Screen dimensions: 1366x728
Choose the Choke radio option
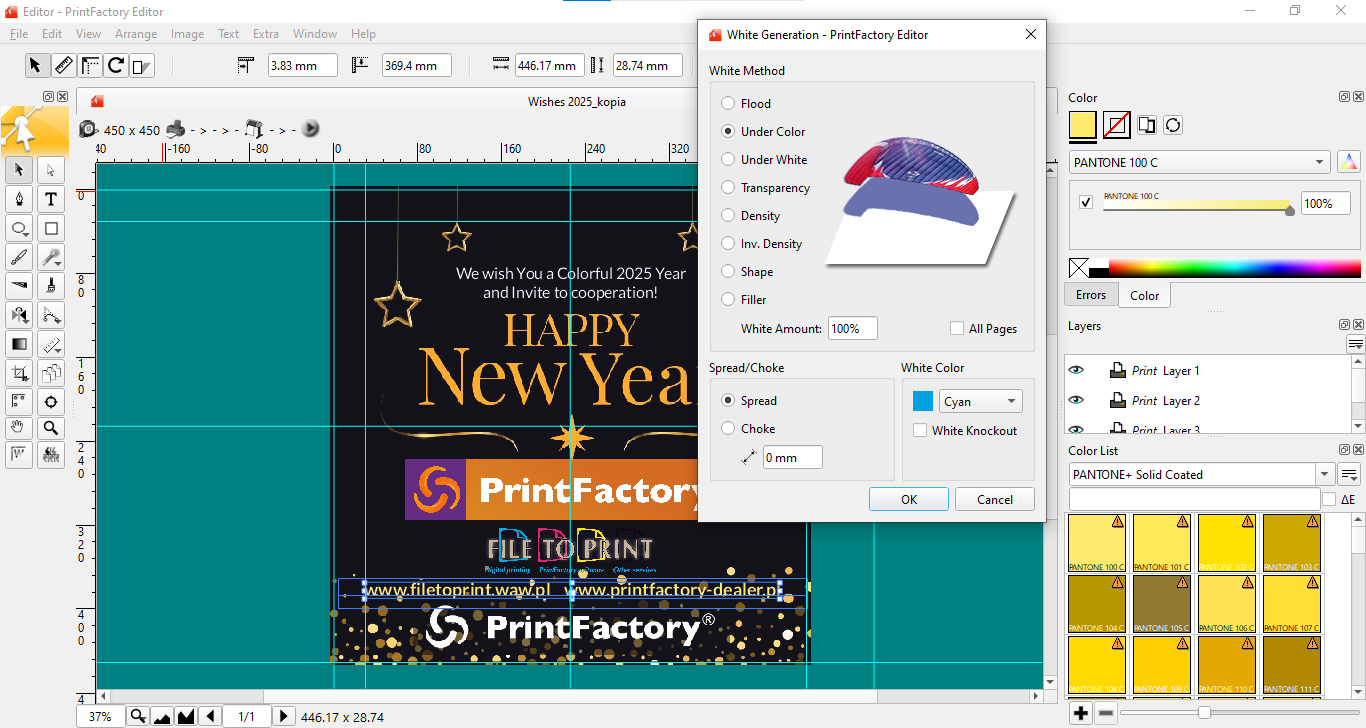728,429
